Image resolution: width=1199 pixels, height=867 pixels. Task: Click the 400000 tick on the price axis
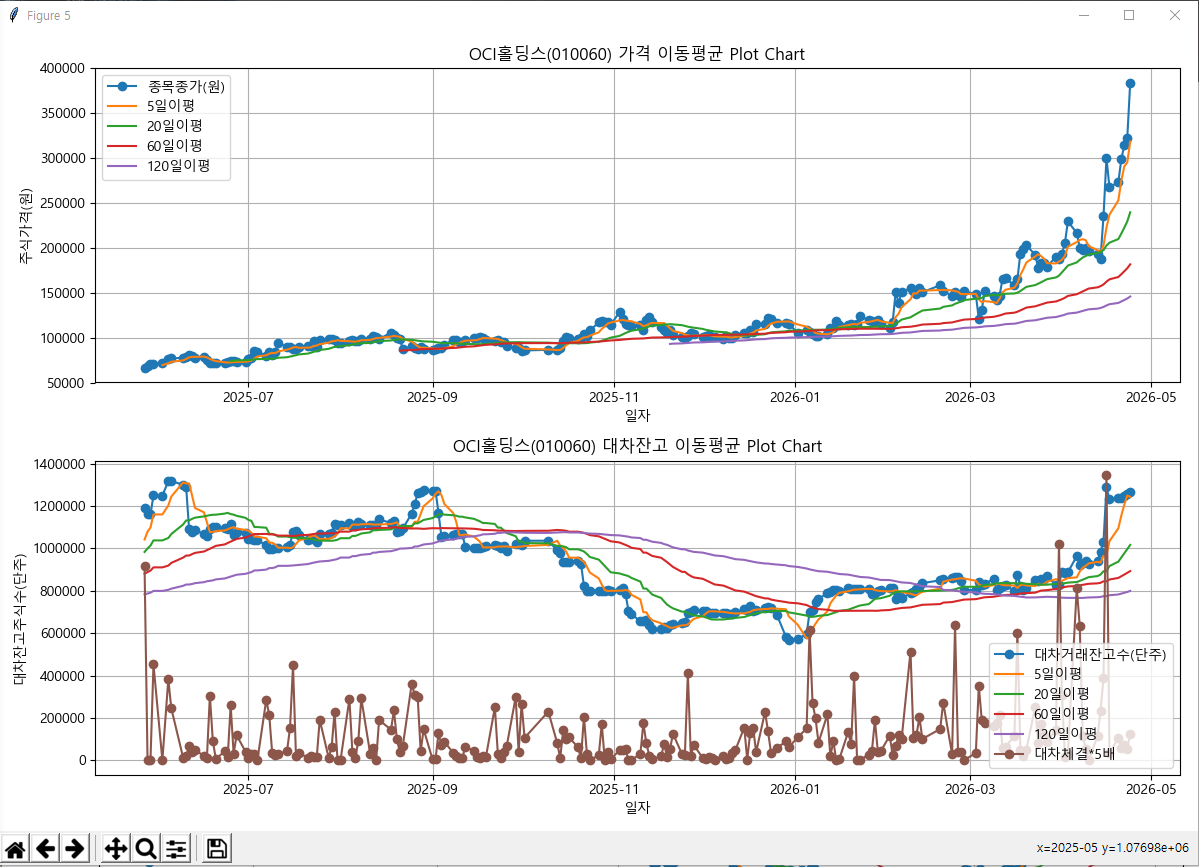pyautogui.click(x=62, y=69)
